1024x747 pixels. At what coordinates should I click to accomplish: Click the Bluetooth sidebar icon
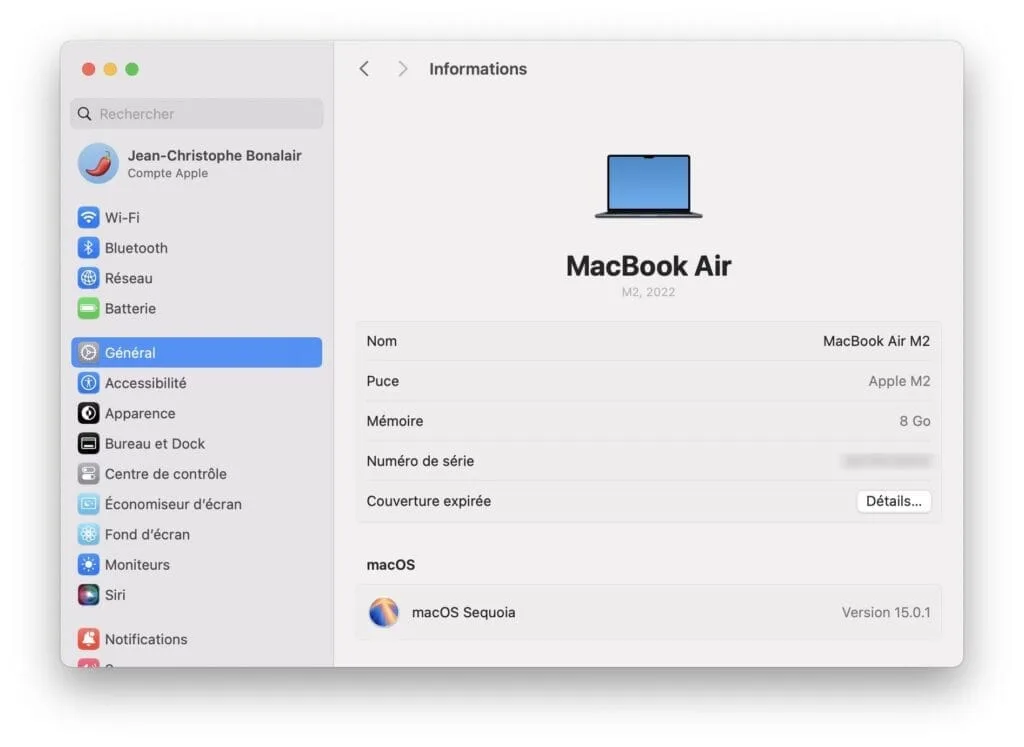(x=88, y=247)
